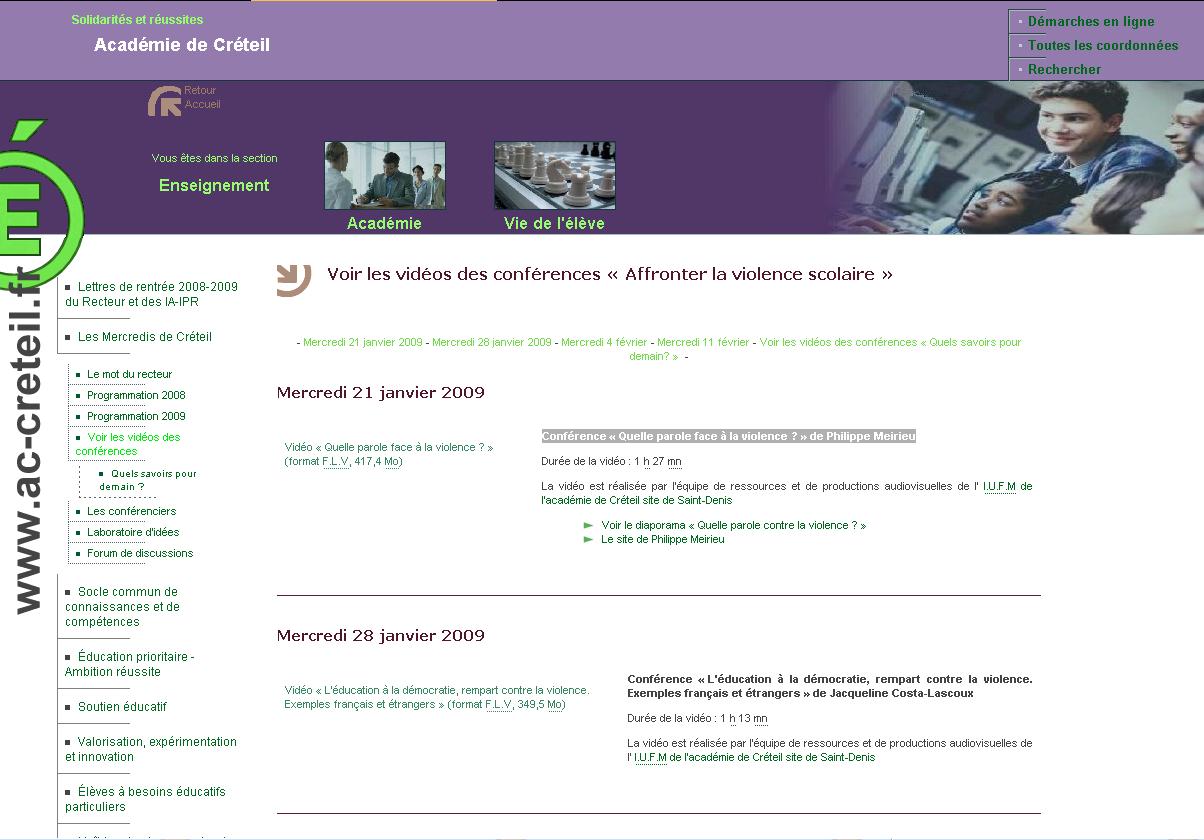Select Toutes les coordonnées menu item
This screenshot has width=1204, height=840.
tap(1102, 45)
